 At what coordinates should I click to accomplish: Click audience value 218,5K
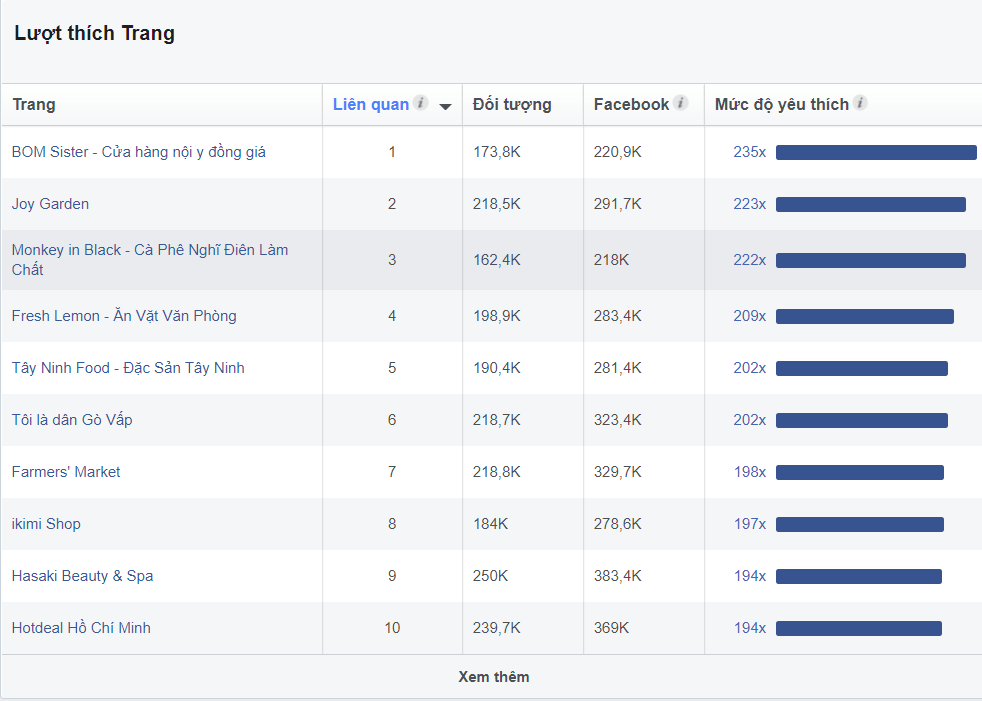(497, 204)
